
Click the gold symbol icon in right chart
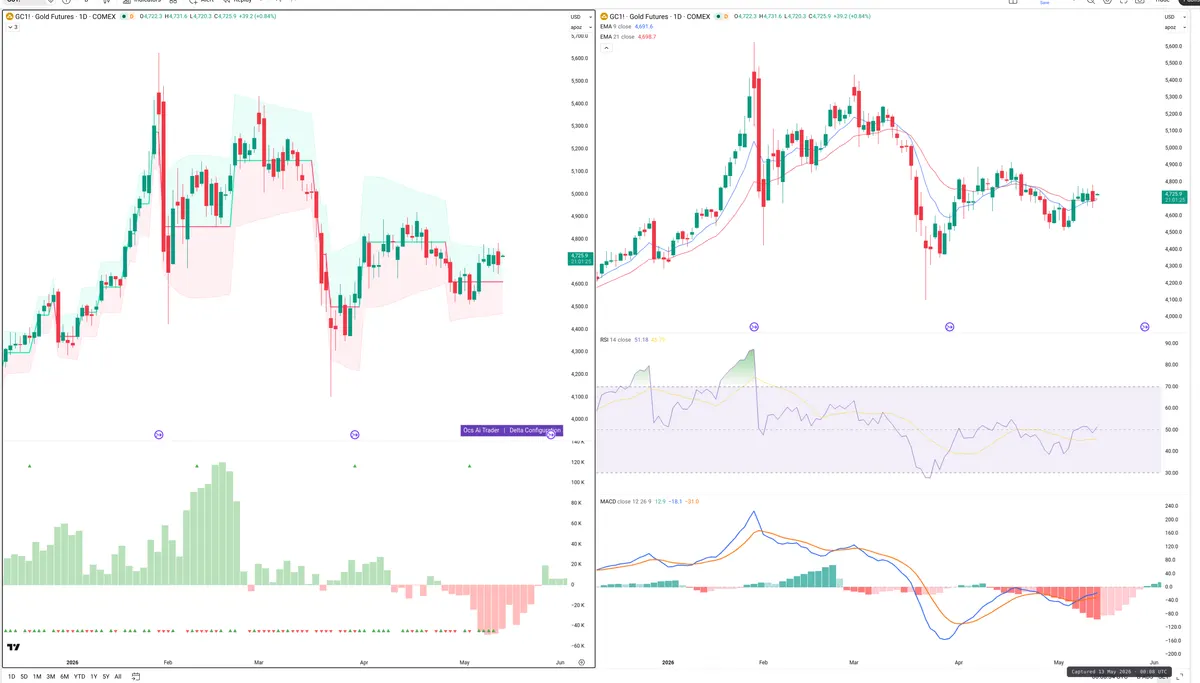[604, 16]
